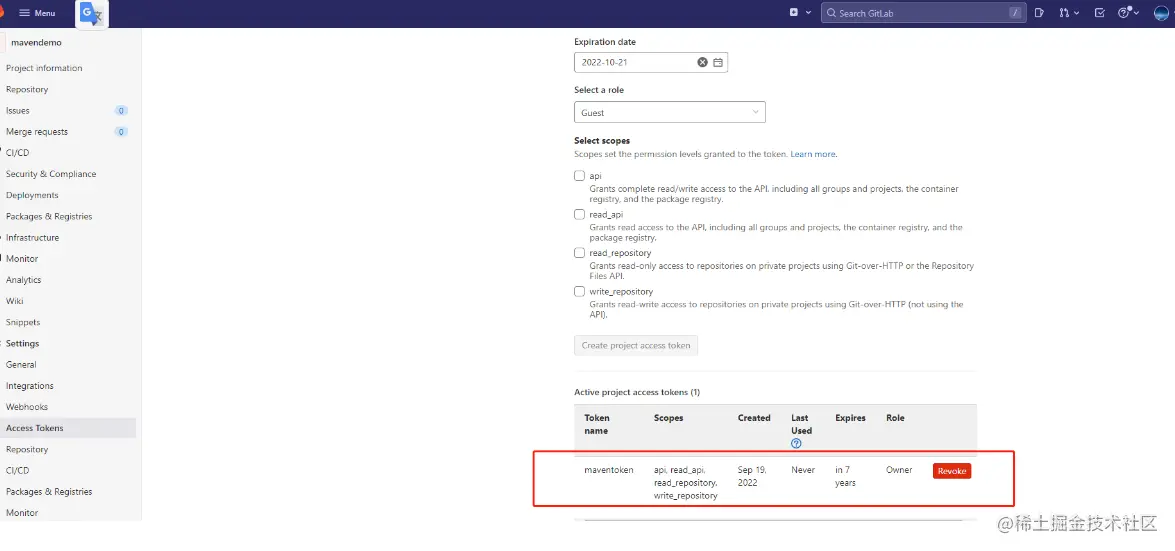The height and width of the screenshot is (551, 1175).
Task: Click the create new plus icon
Action: pos(794,13)
